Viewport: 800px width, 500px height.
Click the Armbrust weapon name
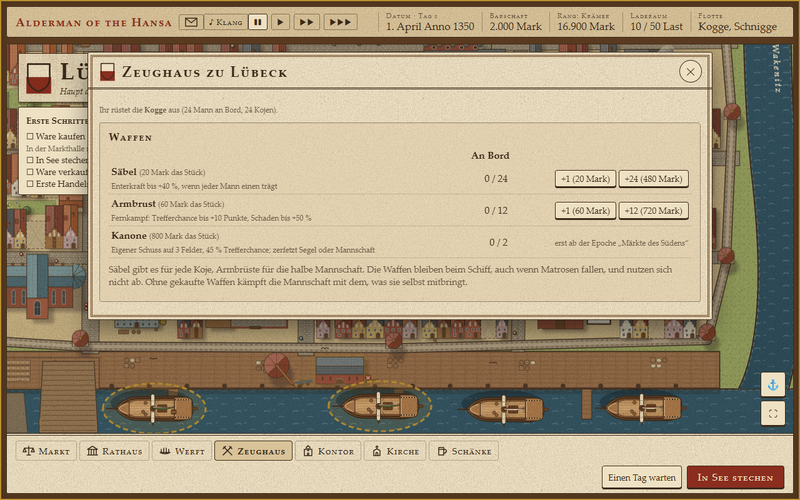click(x=133, y=204)
